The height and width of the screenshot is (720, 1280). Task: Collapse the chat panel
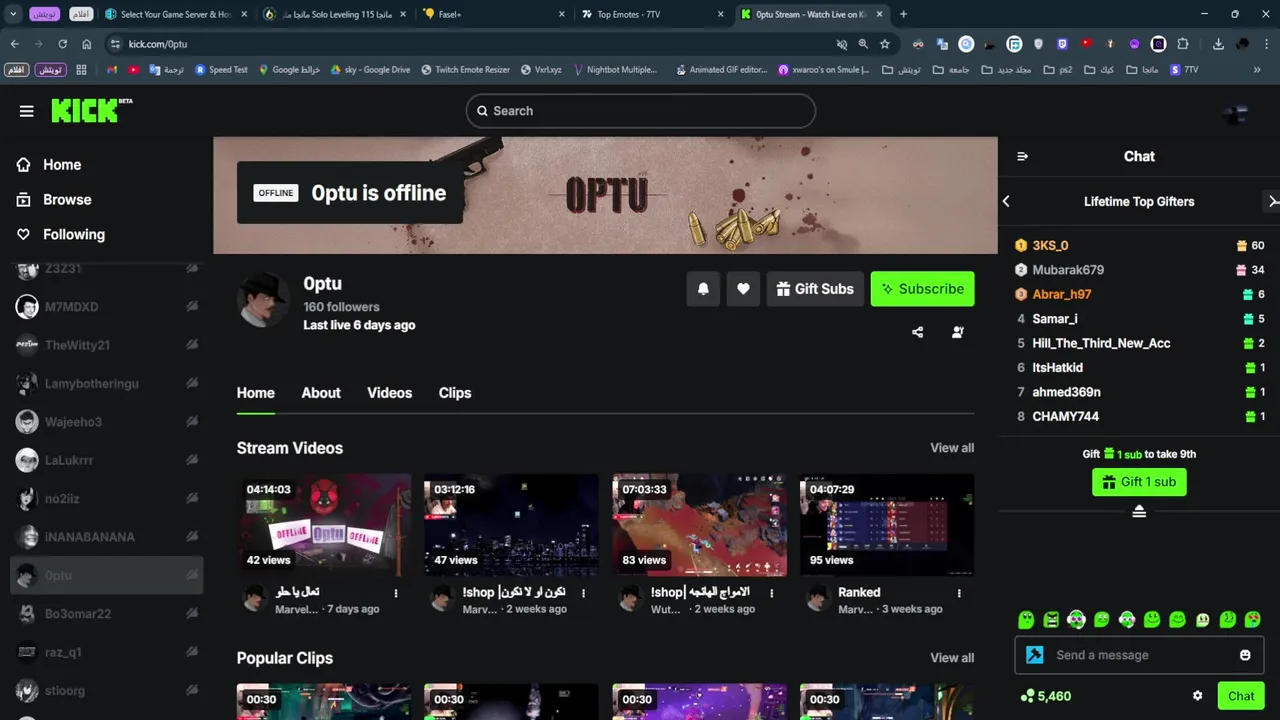pyautogui.click(x=1022, y=156)
